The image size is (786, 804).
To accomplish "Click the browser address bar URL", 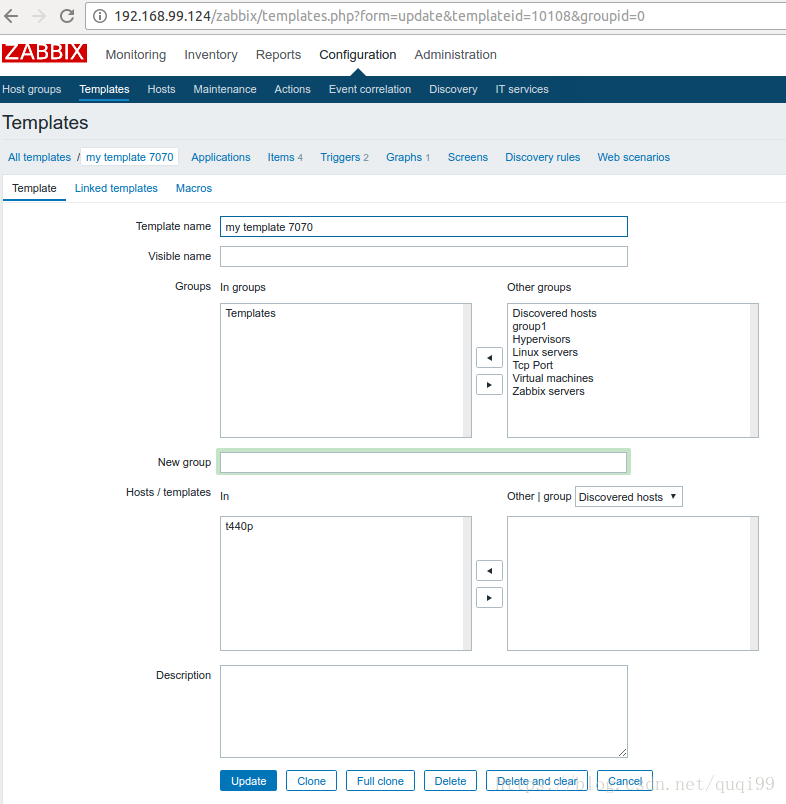I will coord(379,16).
